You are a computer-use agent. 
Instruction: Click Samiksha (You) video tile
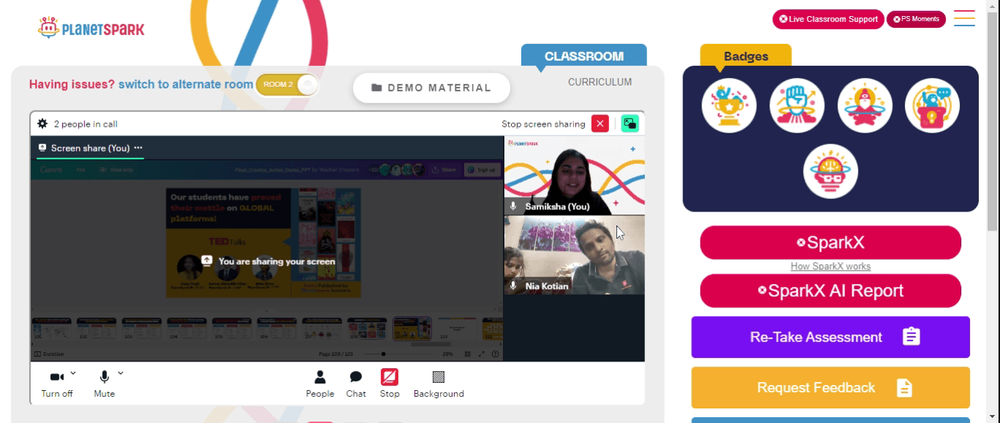click(x=574, y=175)
